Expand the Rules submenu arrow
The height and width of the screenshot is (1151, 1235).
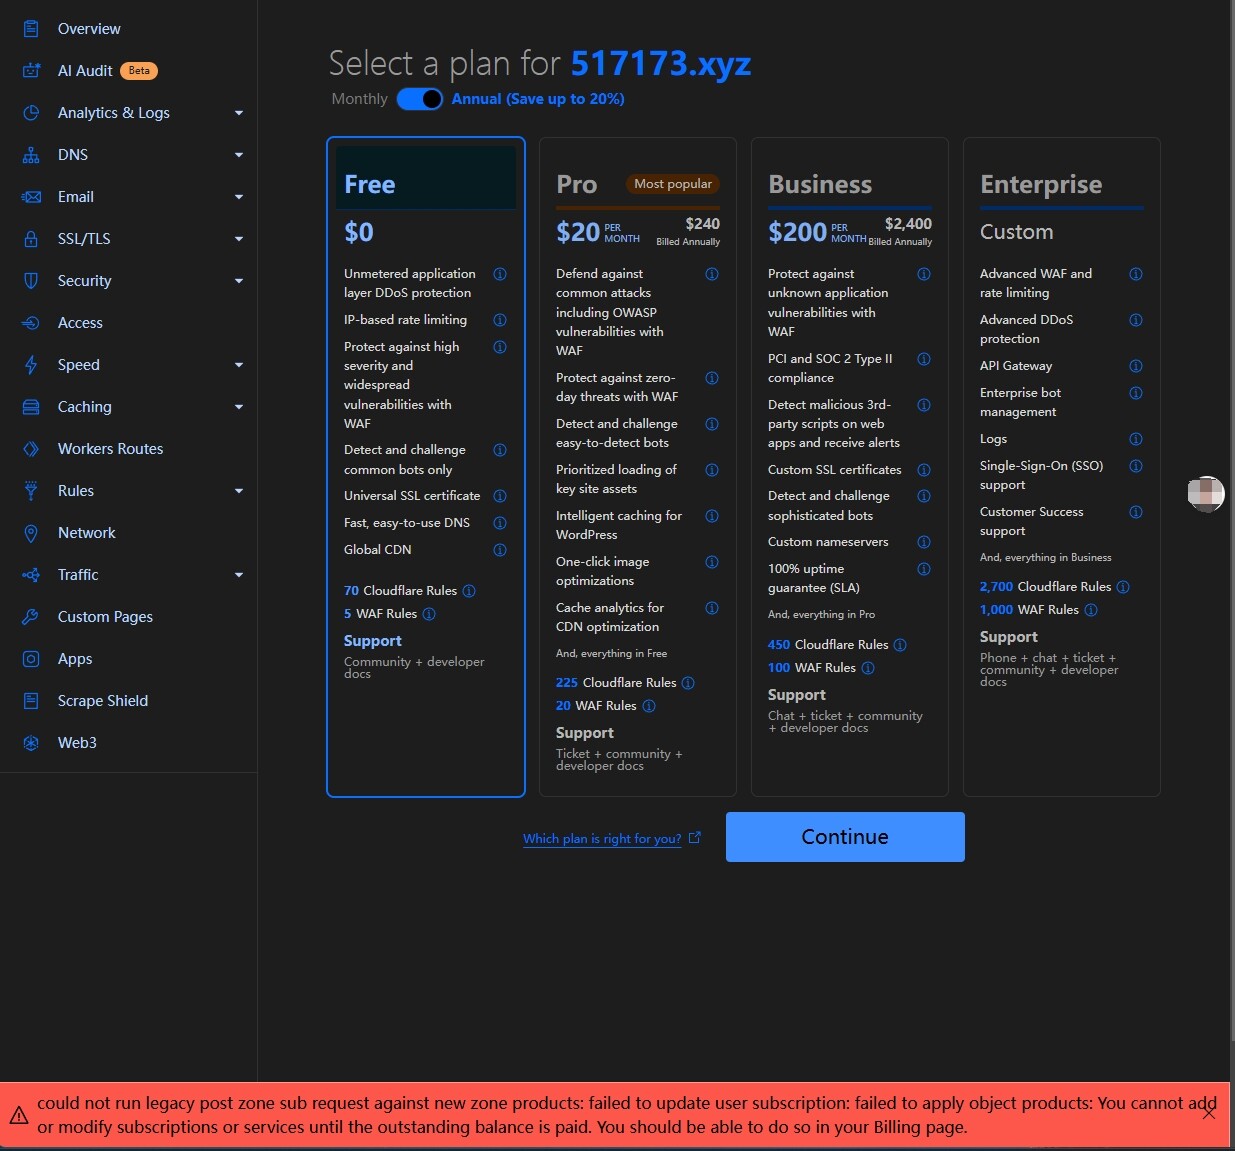pos(239,491)
